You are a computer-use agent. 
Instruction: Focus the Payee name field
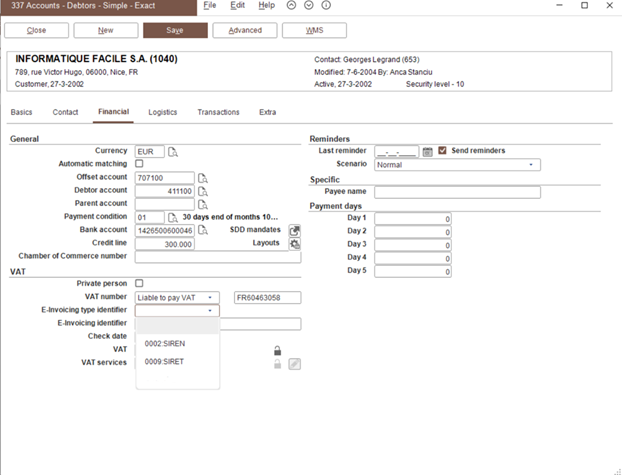tap(457, 192)
